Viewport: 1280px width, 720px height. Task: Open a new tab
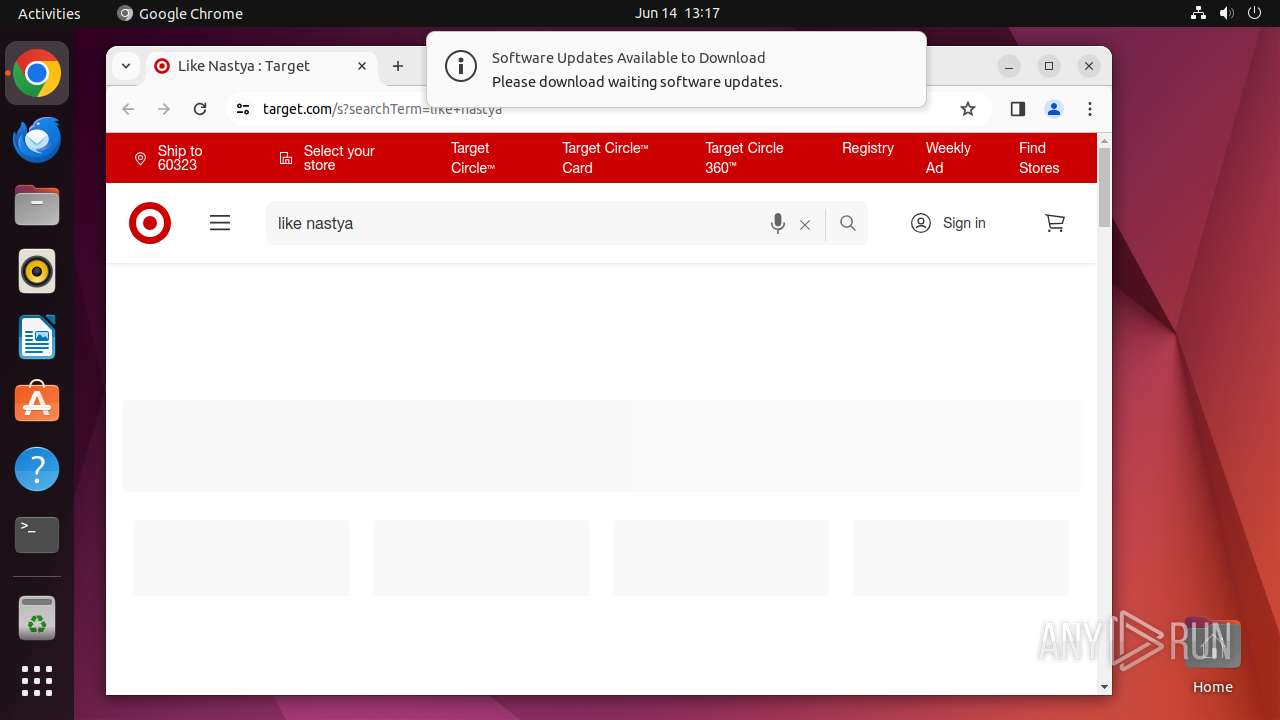tap(398, 66)
